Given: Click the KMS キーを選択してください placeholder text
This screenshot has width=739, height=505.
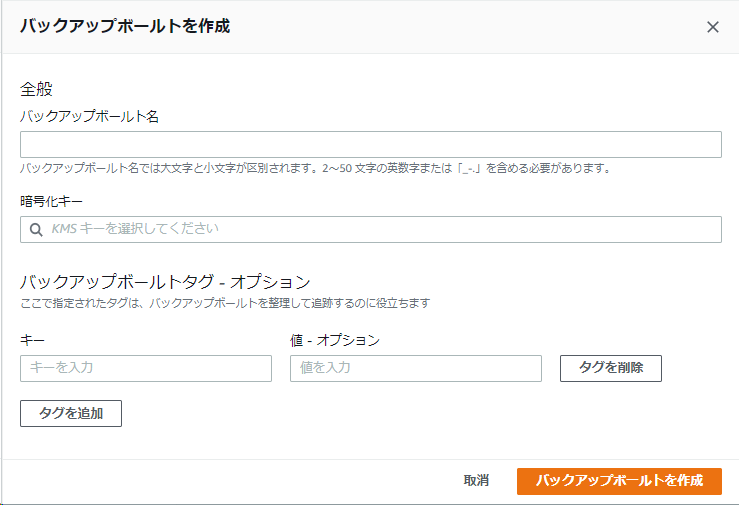Looking at the screenshot, I should tap(135, 230).
